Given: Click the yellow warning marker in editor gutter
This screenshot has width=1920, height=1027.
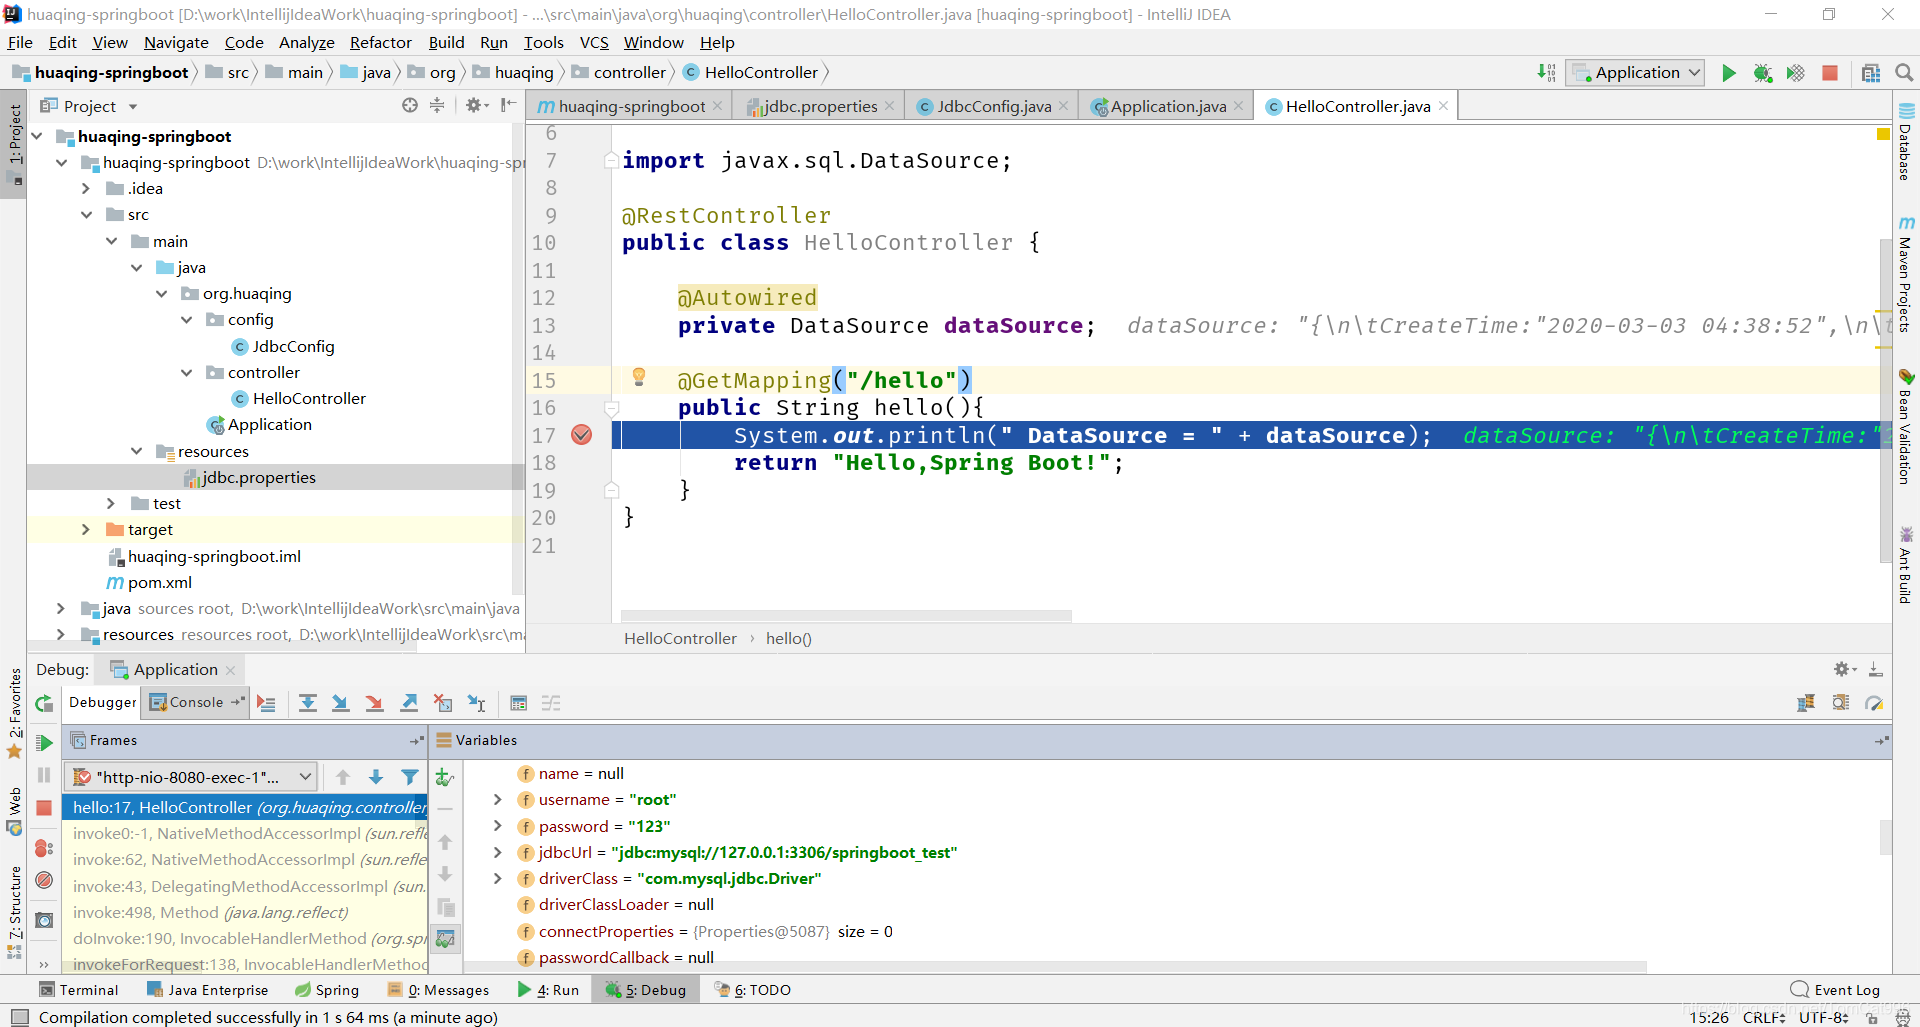Looking at the screenshot, I should tap(1883, 134).
